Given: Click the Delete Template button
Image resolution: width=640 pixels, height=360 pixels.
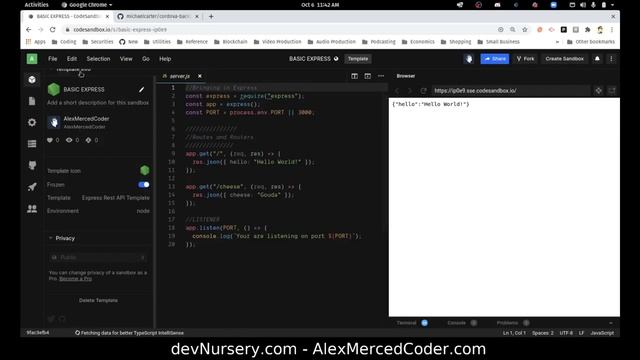Looking at the screenshot, I should (x=98, y=300).
